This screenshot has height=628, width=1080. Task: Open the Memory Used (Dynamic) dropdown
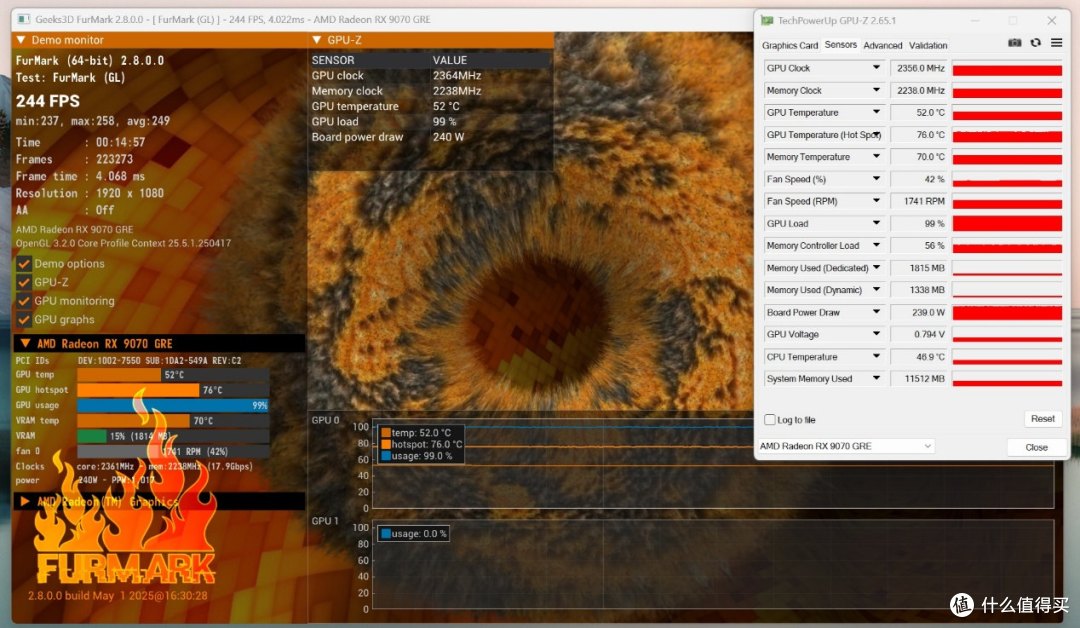click(x=876, y=289)
